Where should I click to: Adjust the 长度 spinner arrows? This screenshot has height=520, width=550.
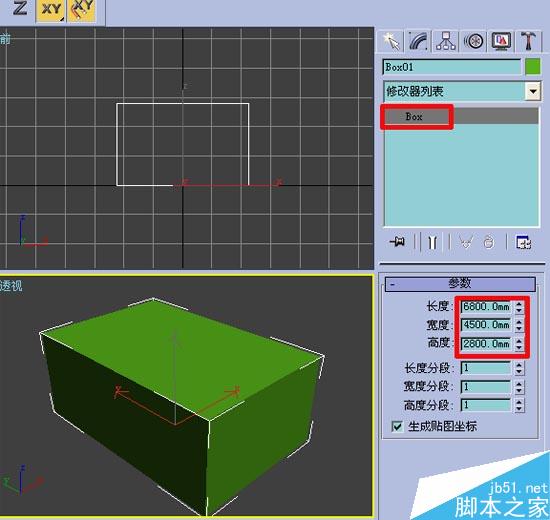519,307
